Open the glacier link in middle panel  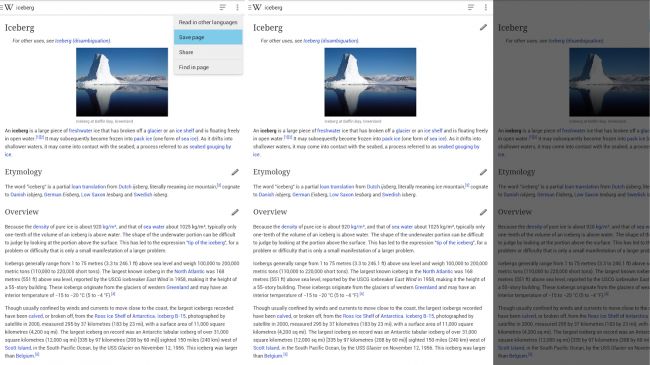403,131
